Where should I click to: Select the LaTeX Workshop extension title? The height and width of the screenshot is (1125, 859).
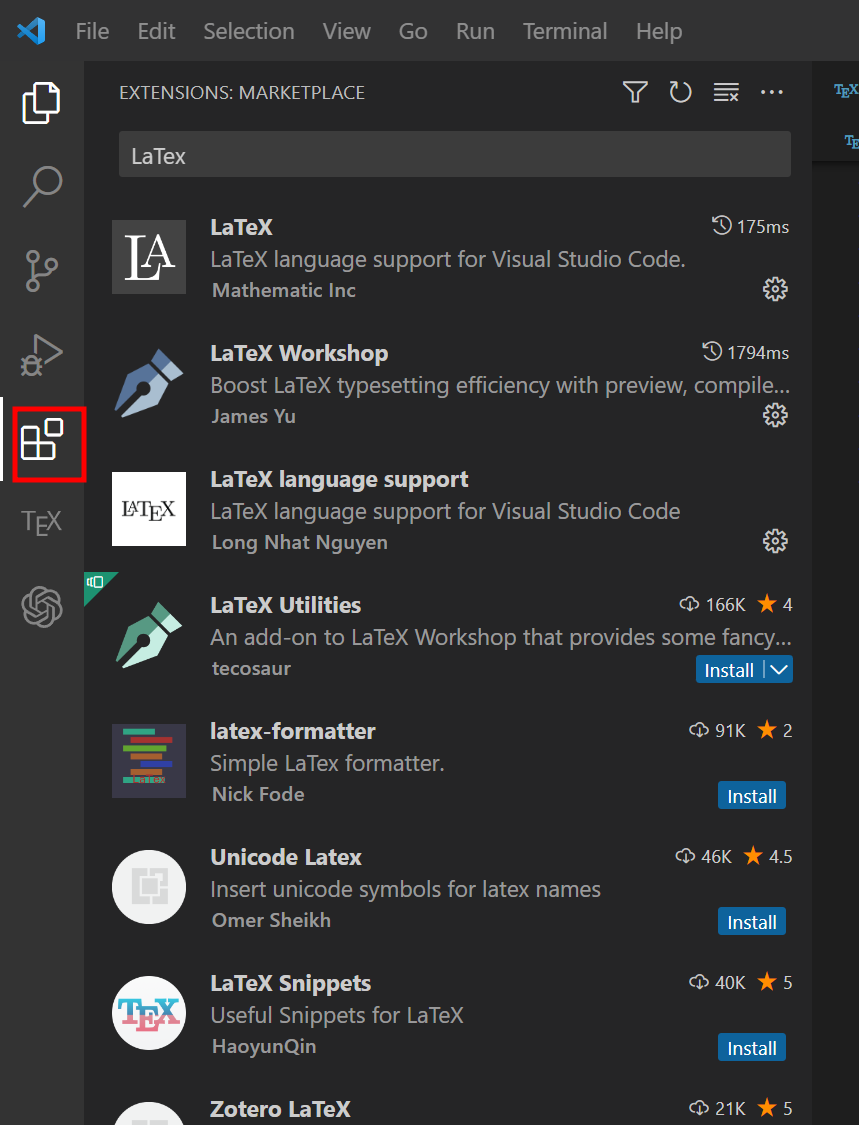(299, 353)
